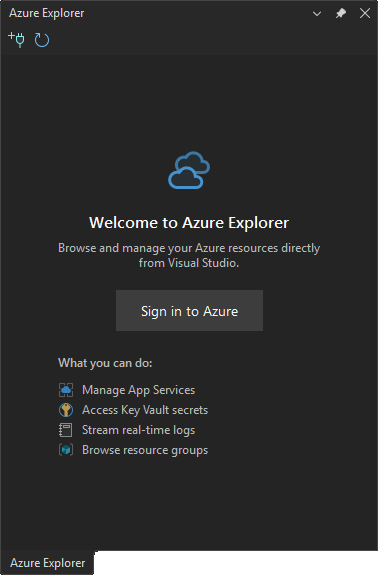Click the 'Access Key Vault secrets' text

pyautogui.click(x=145, y=410)
